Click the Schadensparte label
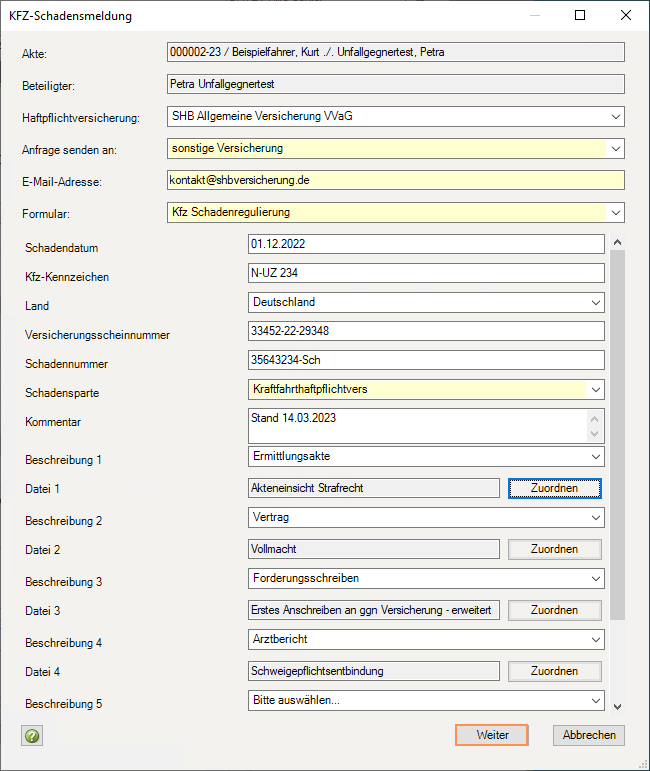The image size is (650, 771). coord(62,393)
